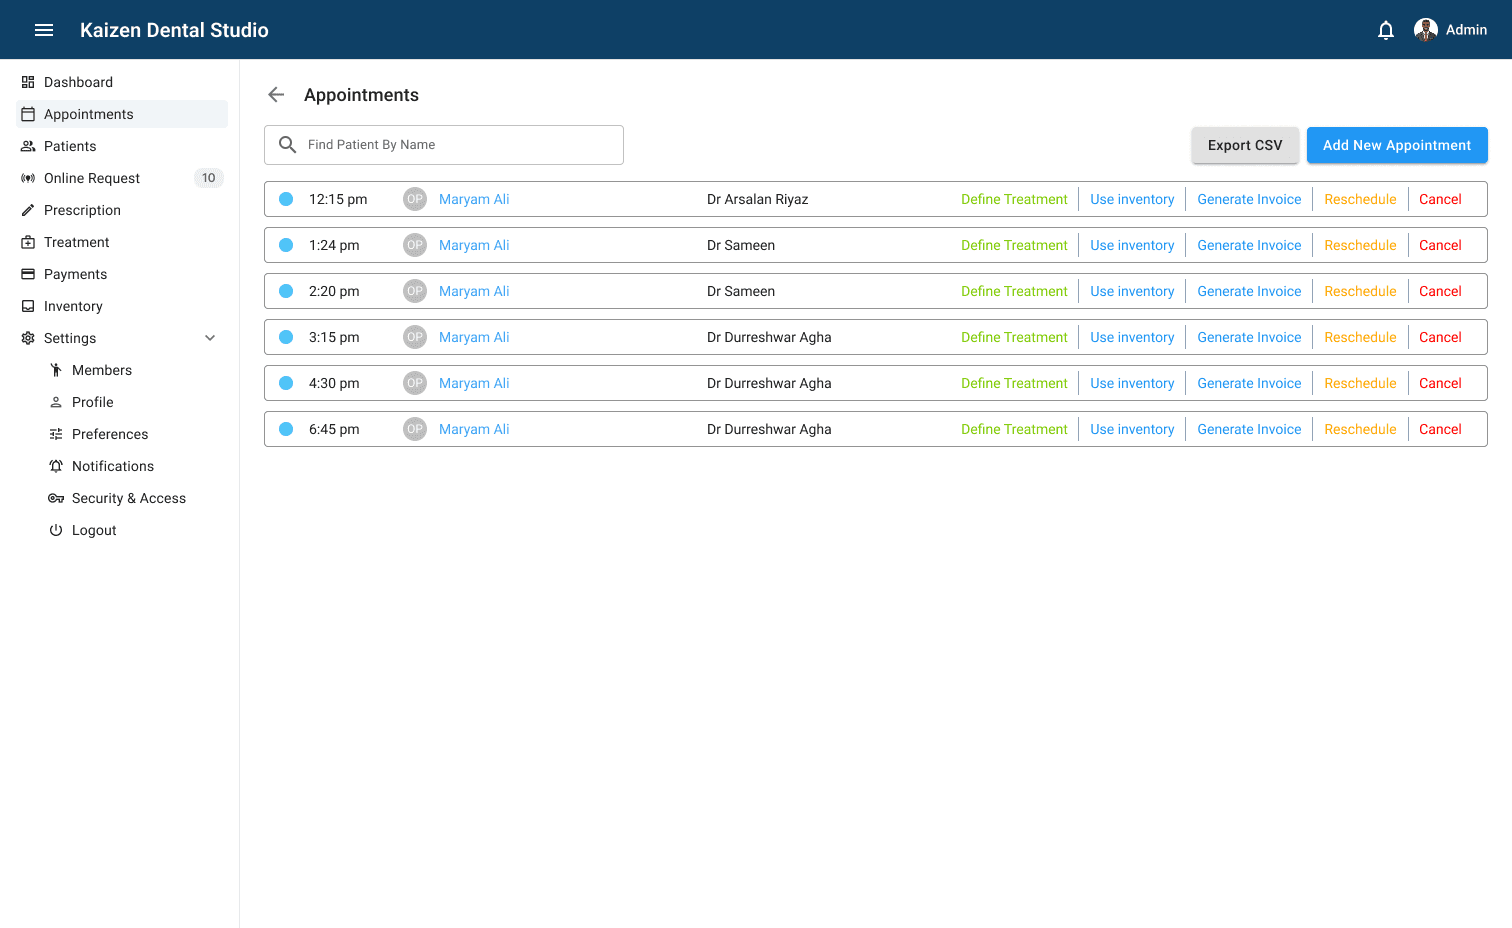Click Add New Appointment button
The image size is (1512, 928).
click(x=1397, y=145)
